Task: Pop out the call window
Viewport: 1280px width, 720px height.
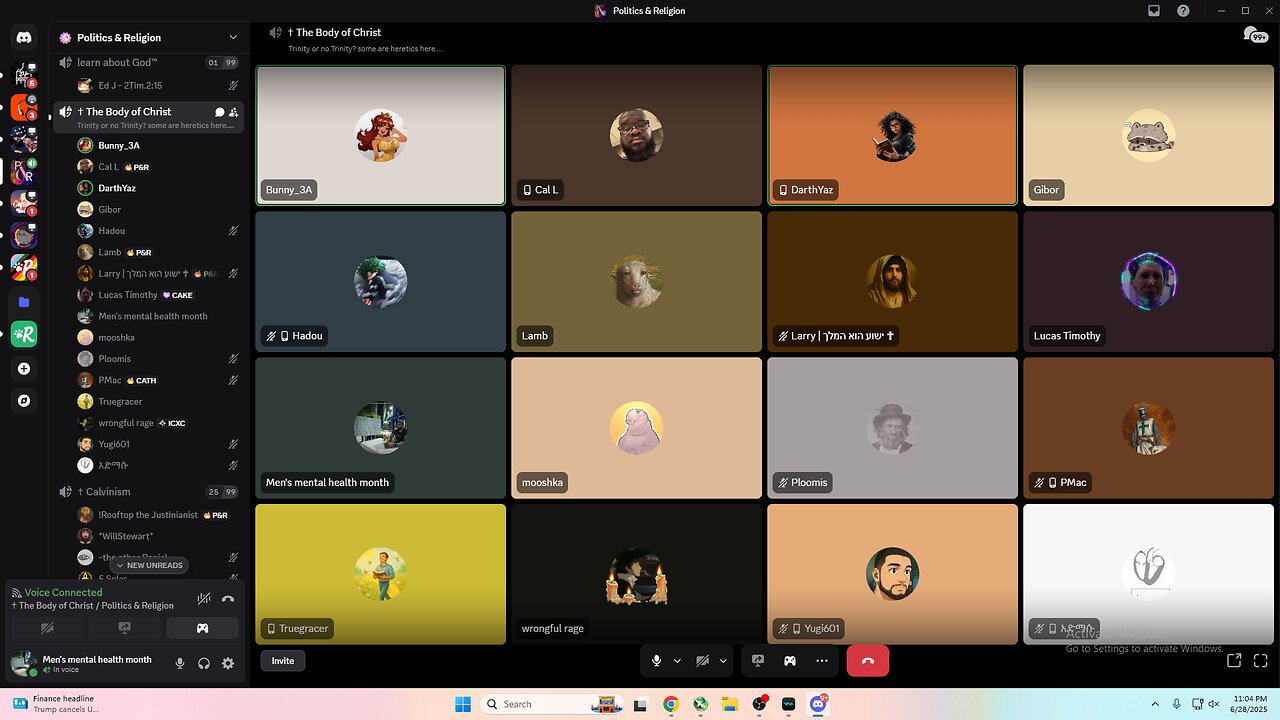Action: tap(1234, 660)
